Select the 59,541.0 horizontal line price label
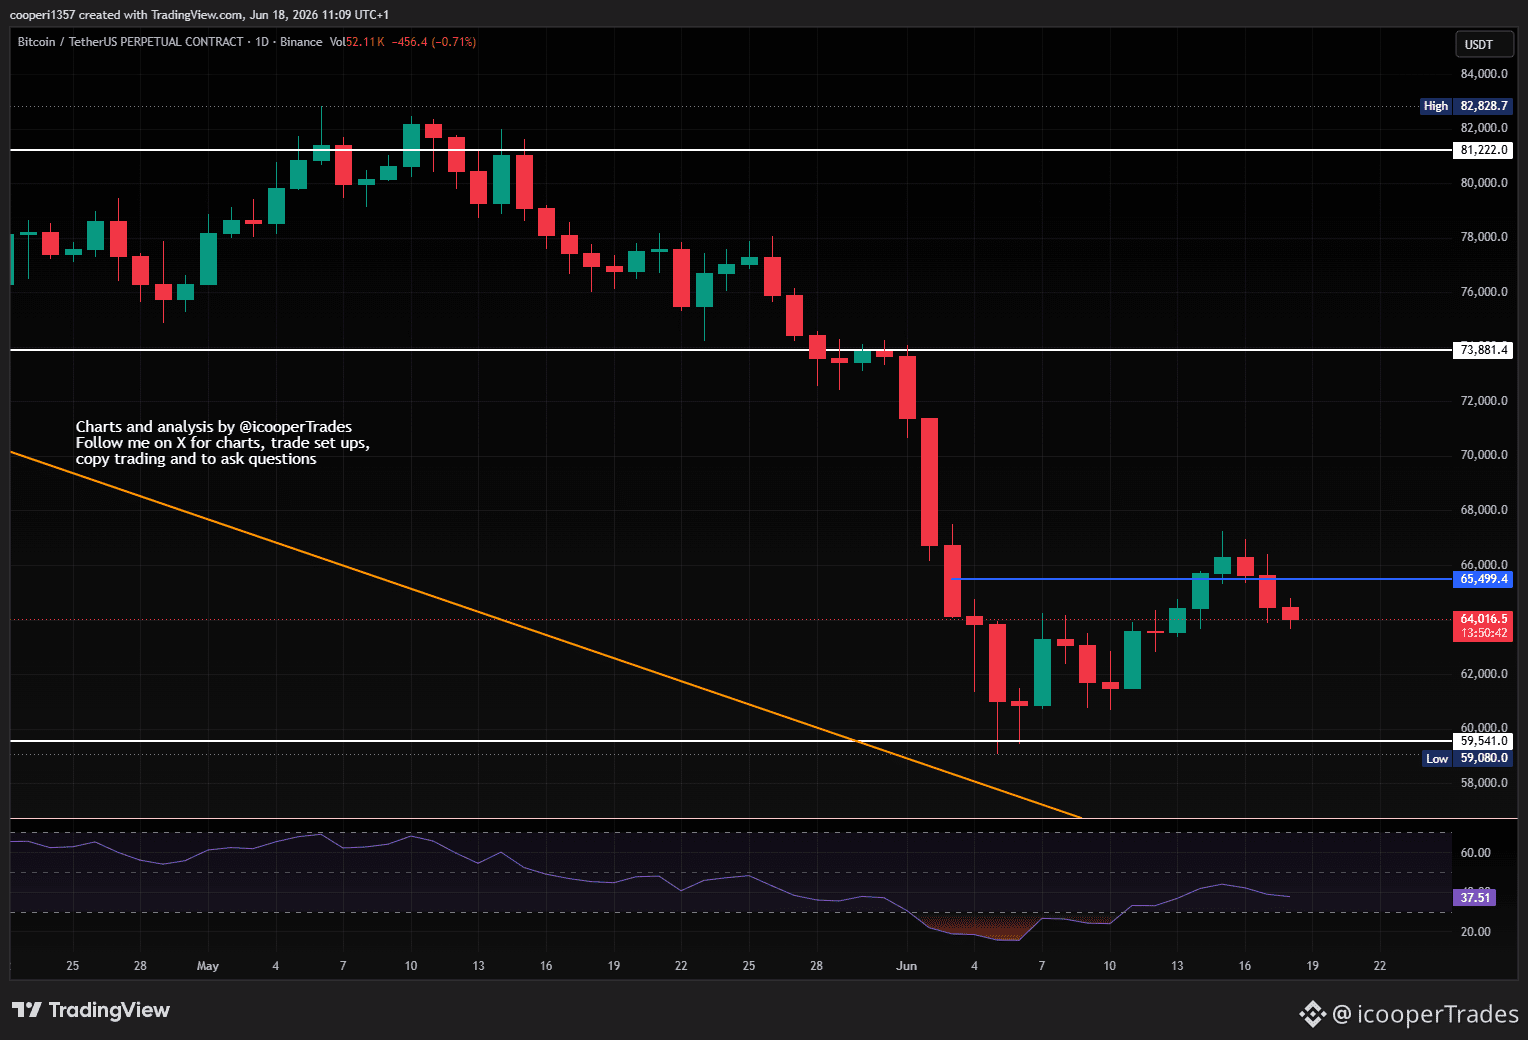1528x1040 pixels. [x=1483, y=741]
